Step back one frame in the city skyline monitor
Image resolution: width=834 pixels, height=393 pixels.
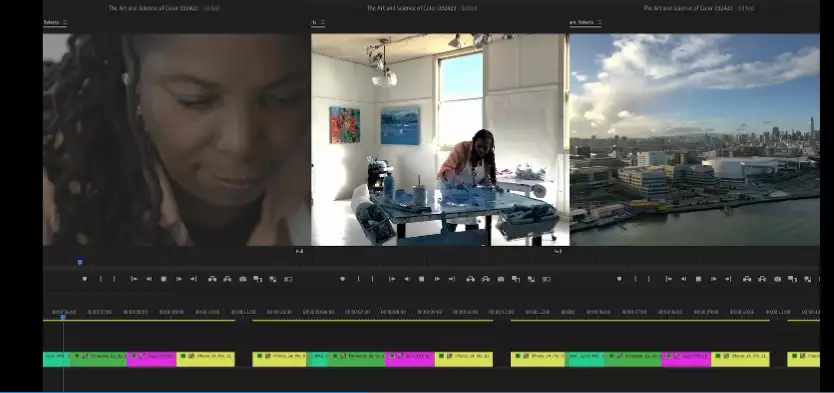pos(683,279)
